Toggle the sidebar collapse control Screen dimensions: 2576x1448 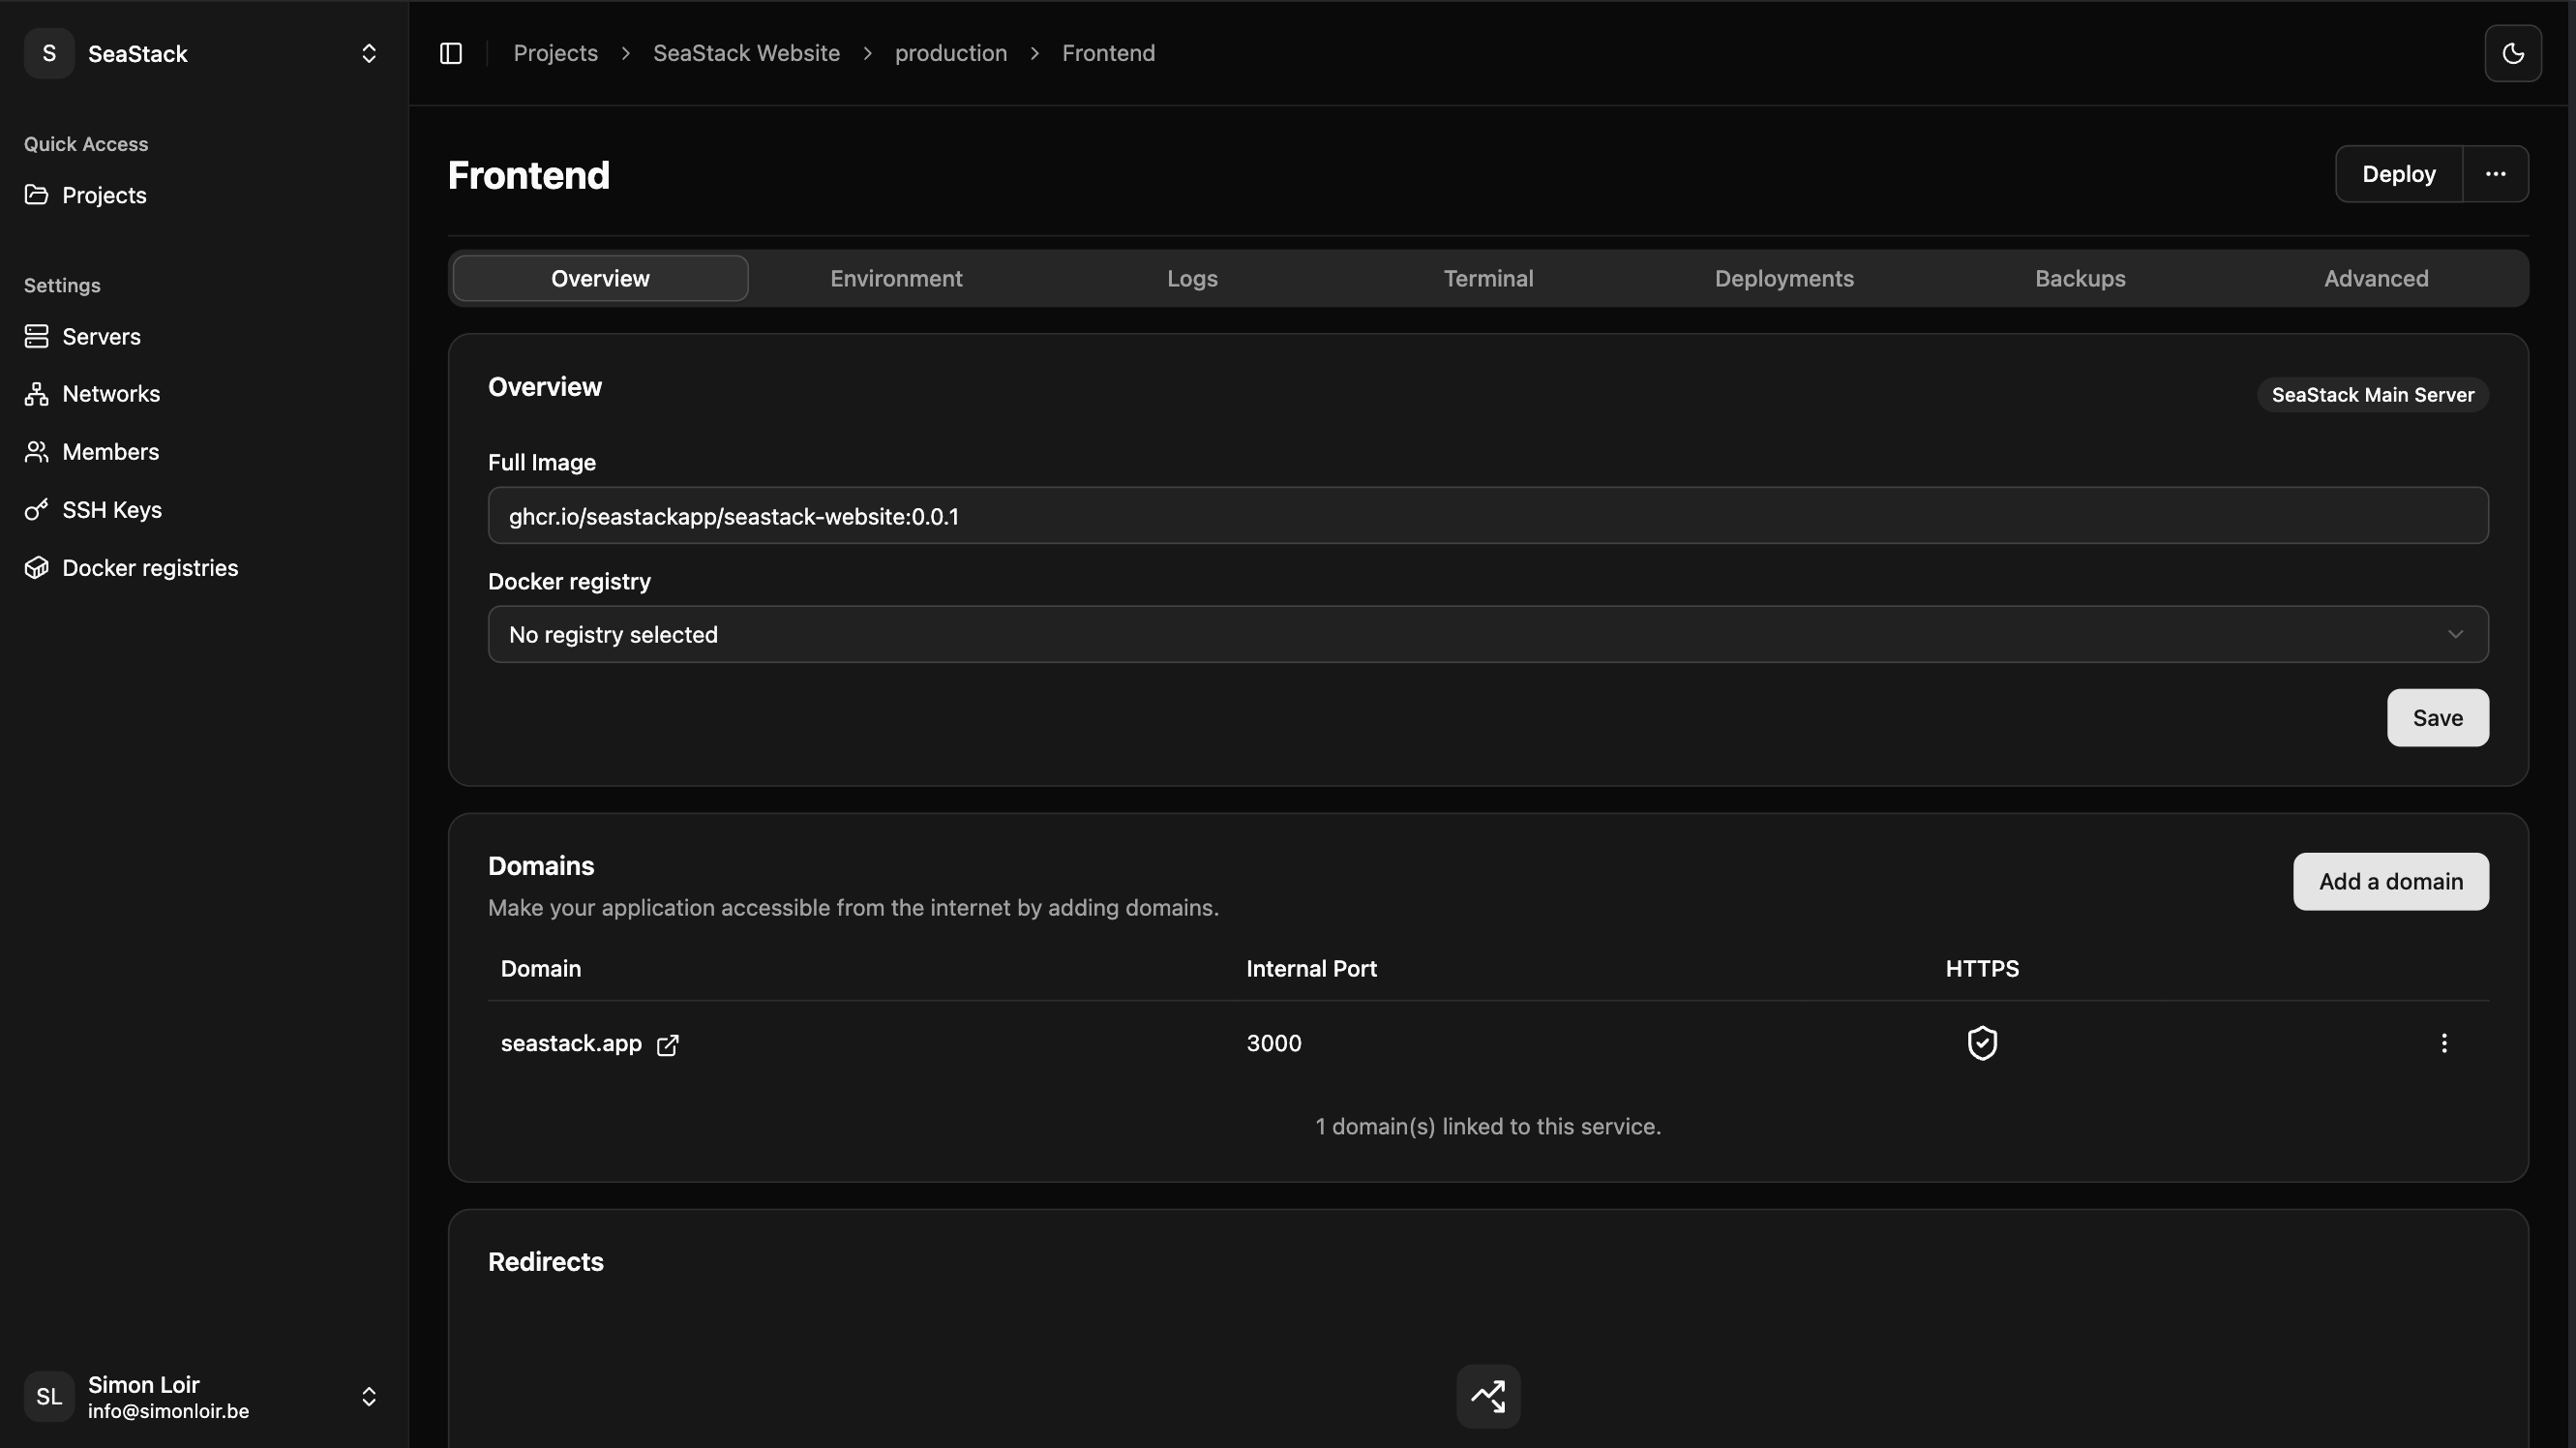(x=450, y=53)
